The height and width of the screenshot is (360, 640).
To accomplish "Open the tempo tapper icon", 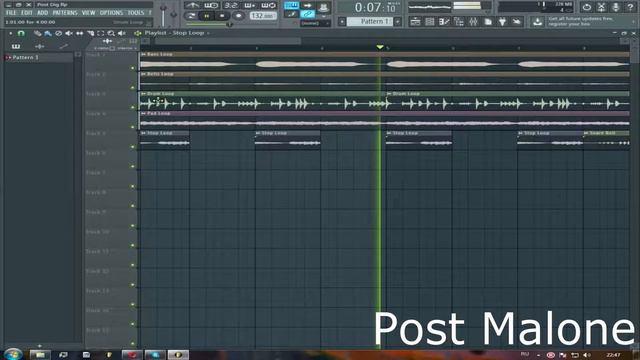I will [516, 22].
